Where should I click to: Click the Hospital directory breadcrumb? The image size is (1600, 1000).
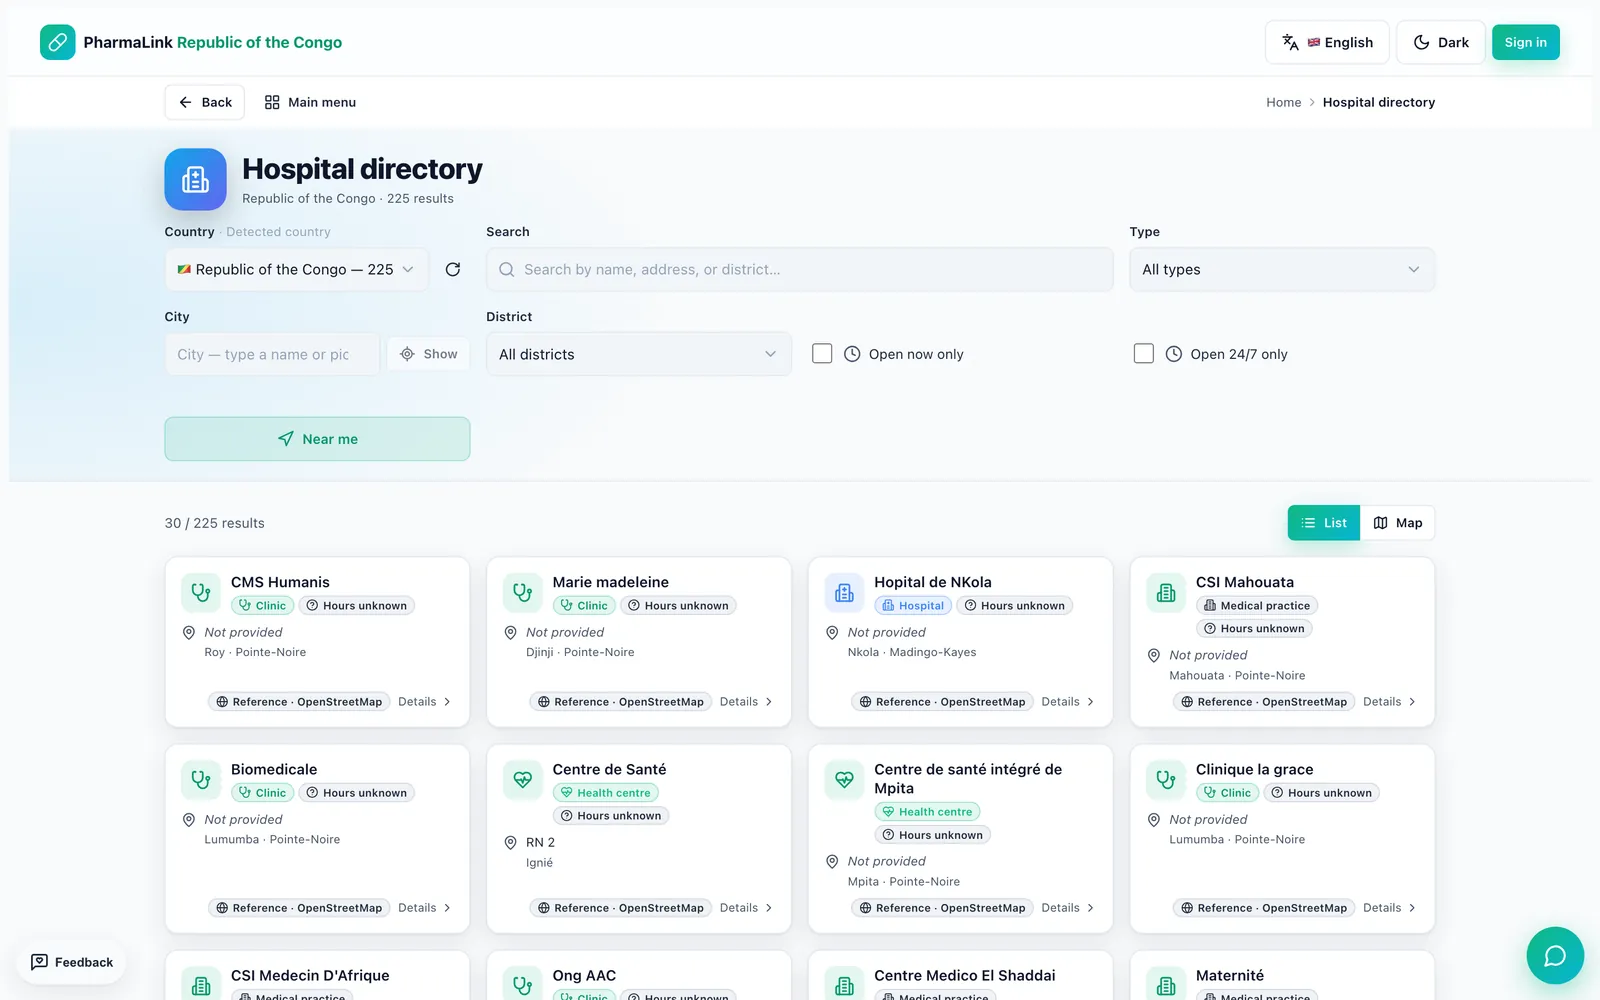[1379, 102]
